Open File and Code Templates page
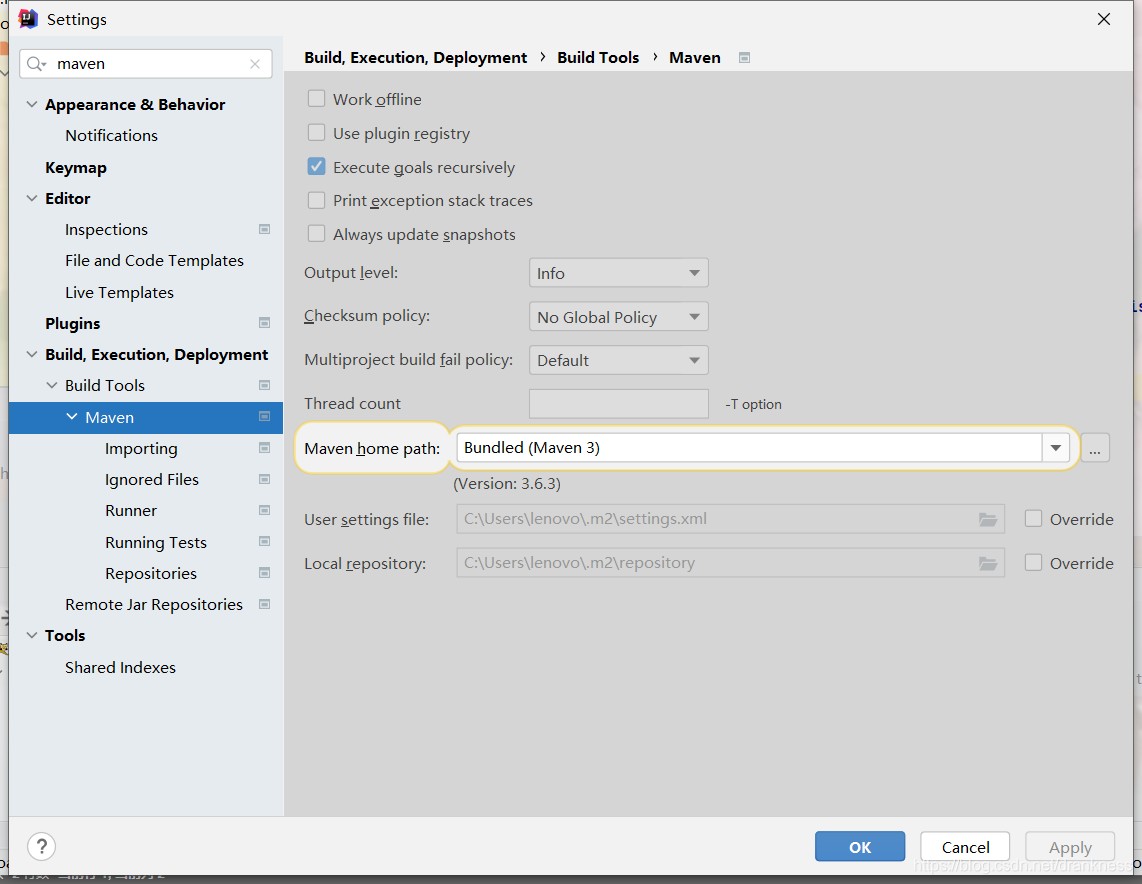Viewport: 1142px width, 884px height. pyautogui.click(x=154, y=261)
